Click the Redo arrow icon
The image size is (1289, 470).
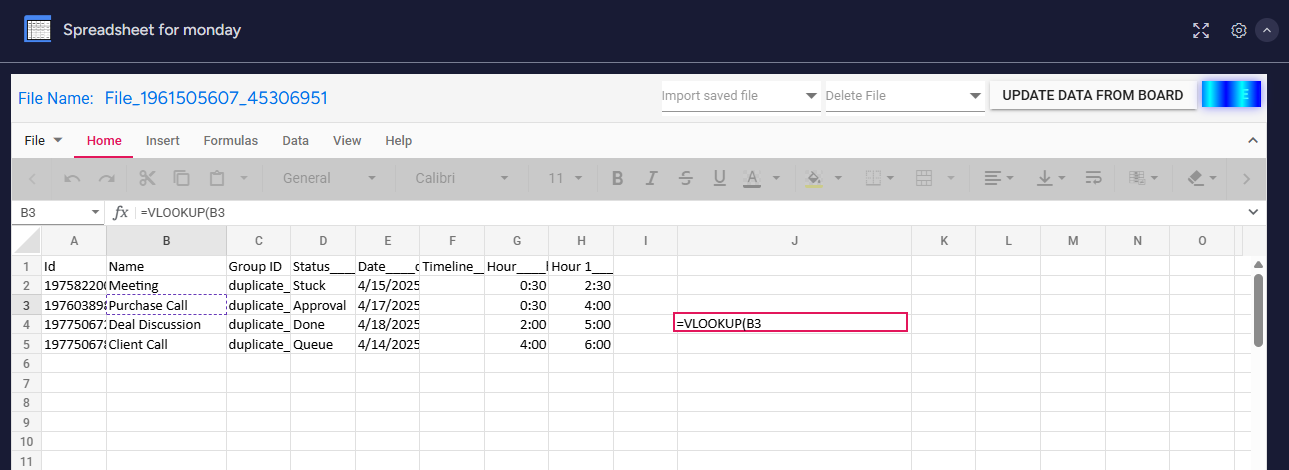[106, 178]
